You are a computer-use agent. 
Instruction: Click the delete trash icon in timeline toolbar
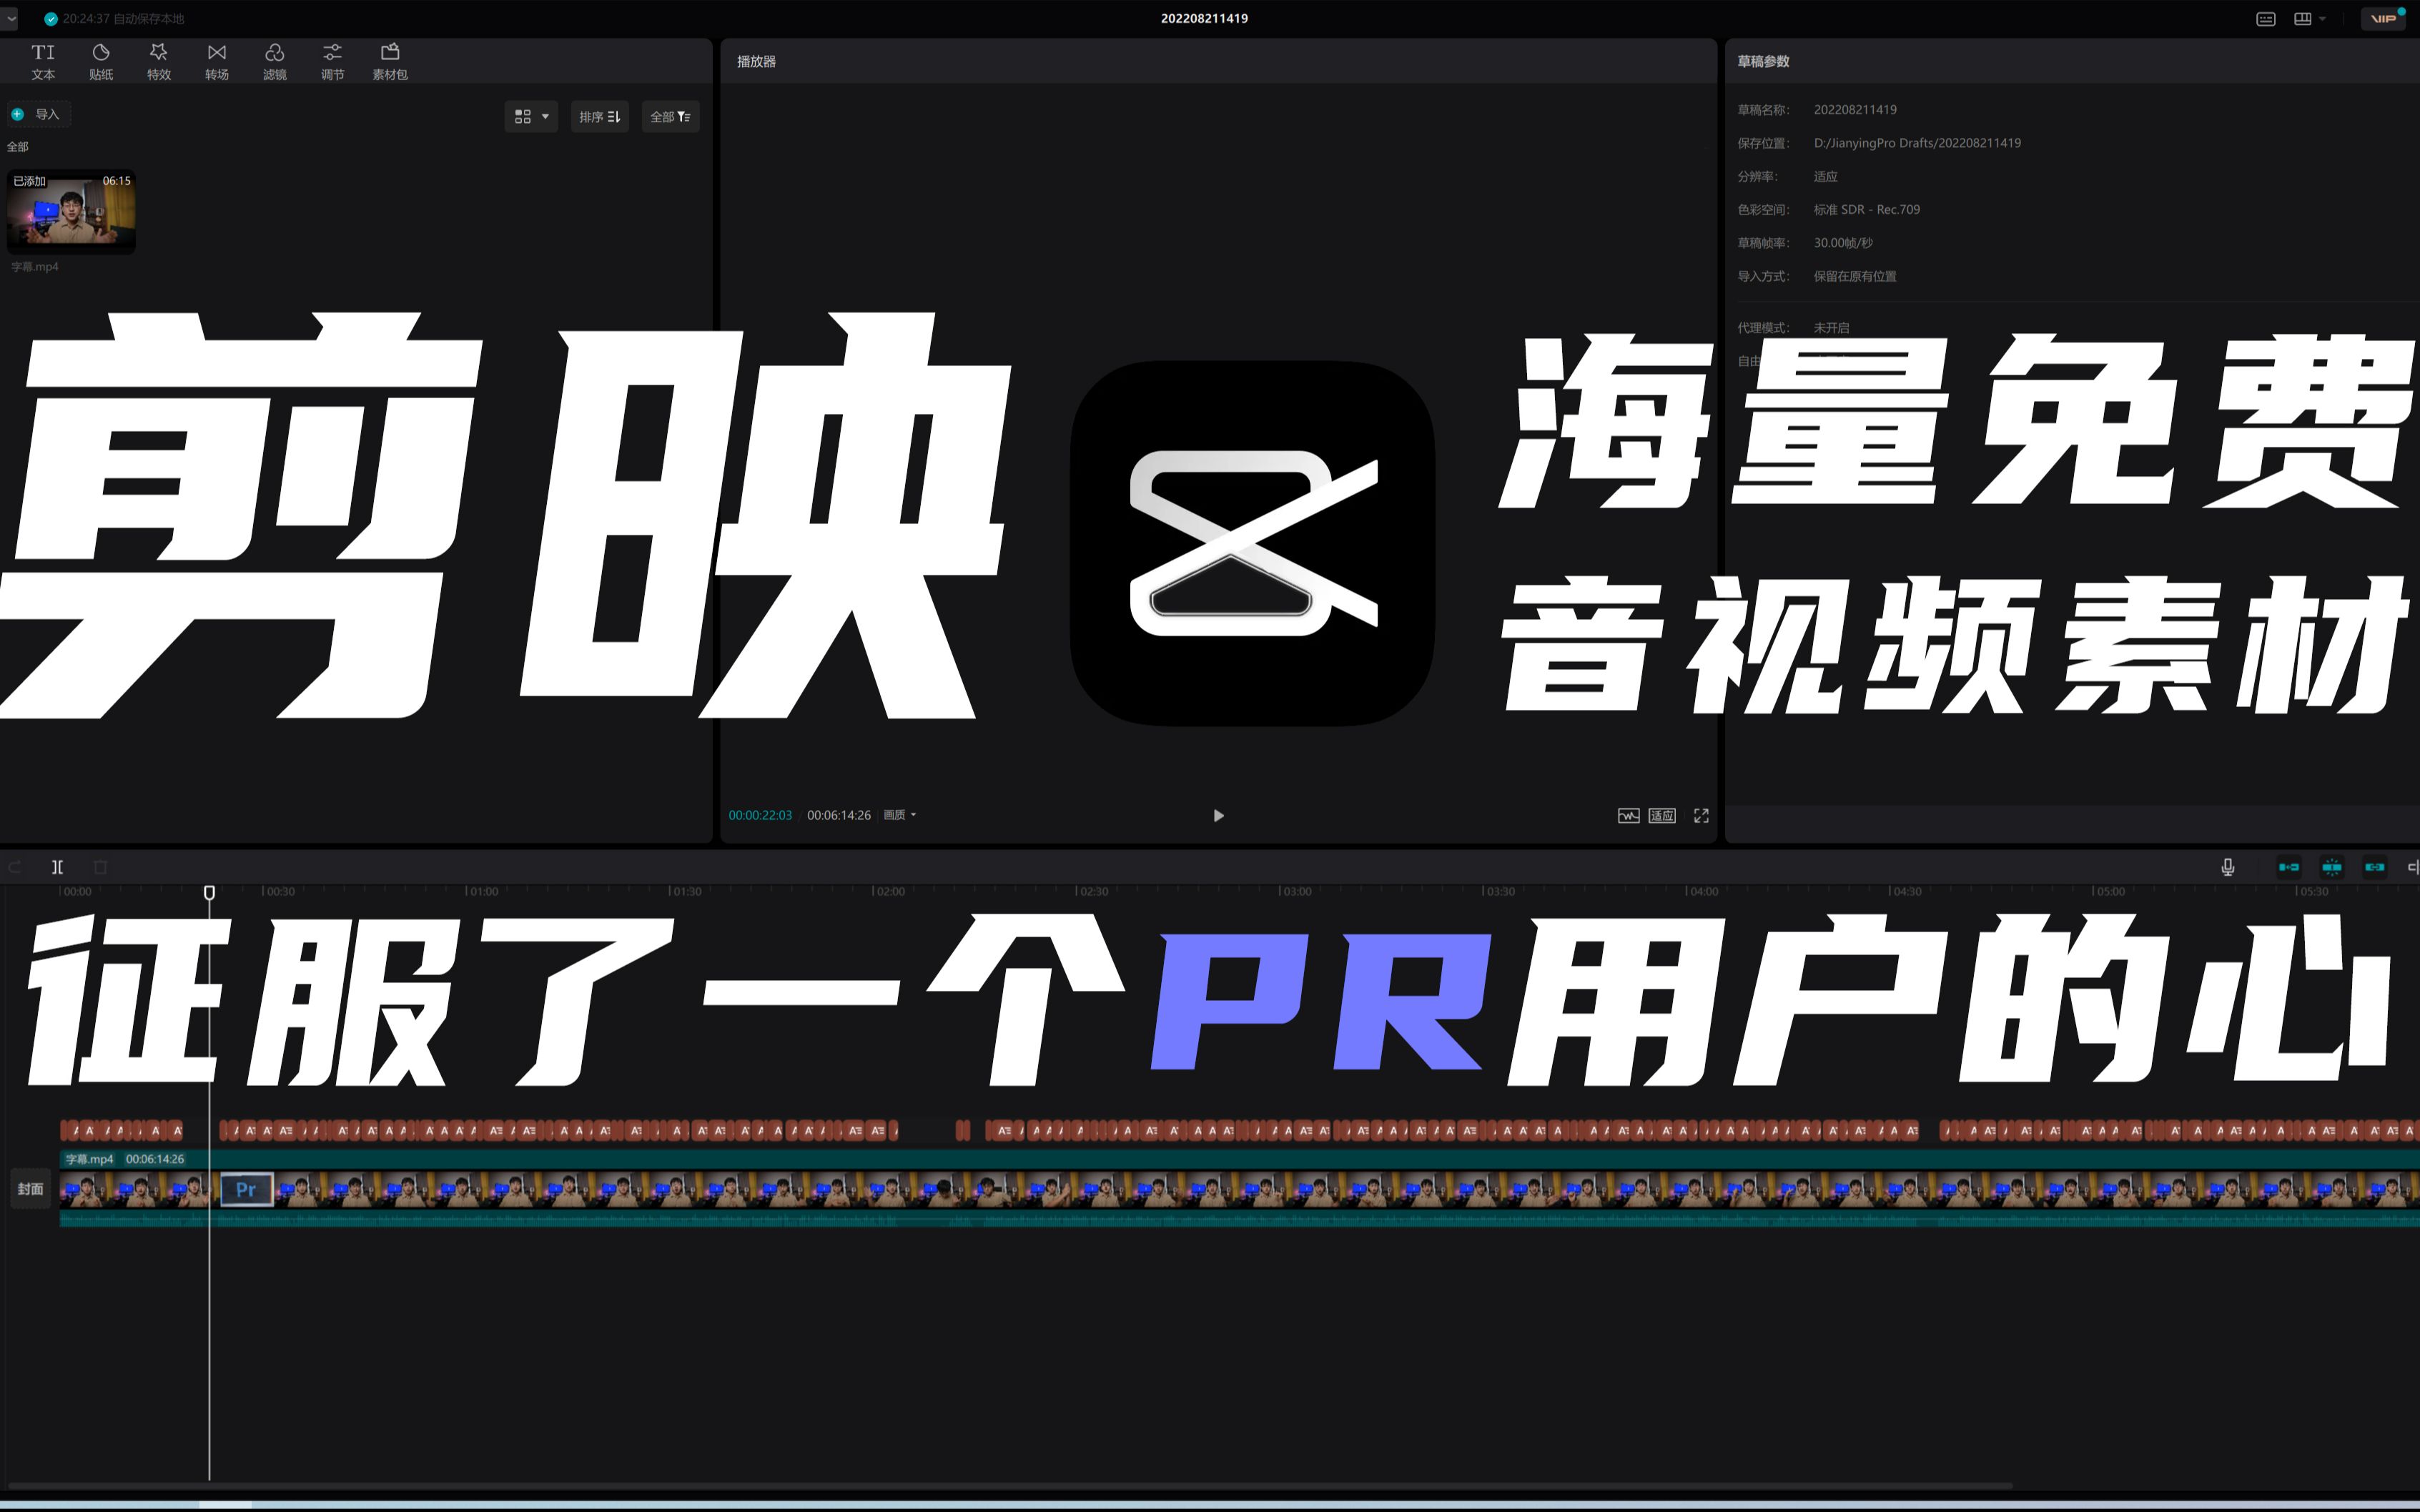point(100,867)
